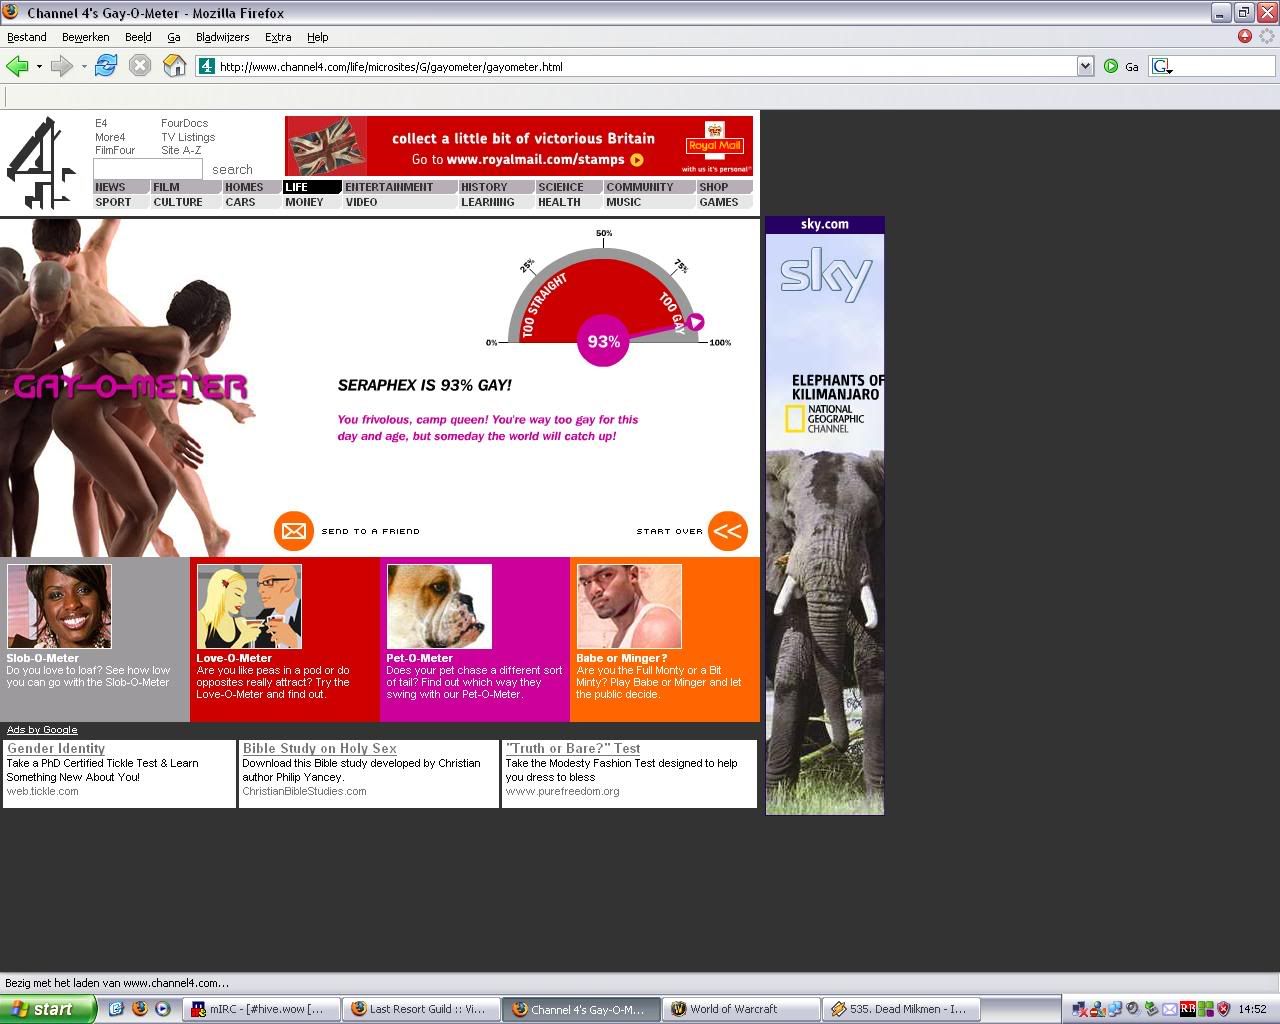Click the orange Start Over rewind icon
The height and width of the screenshot is (1024, 1280).
pos(728,531)
